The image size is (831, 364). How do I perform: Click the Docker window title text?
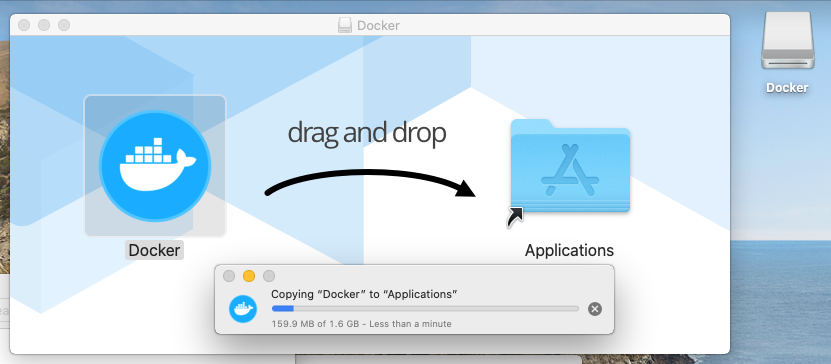[378, 25]
